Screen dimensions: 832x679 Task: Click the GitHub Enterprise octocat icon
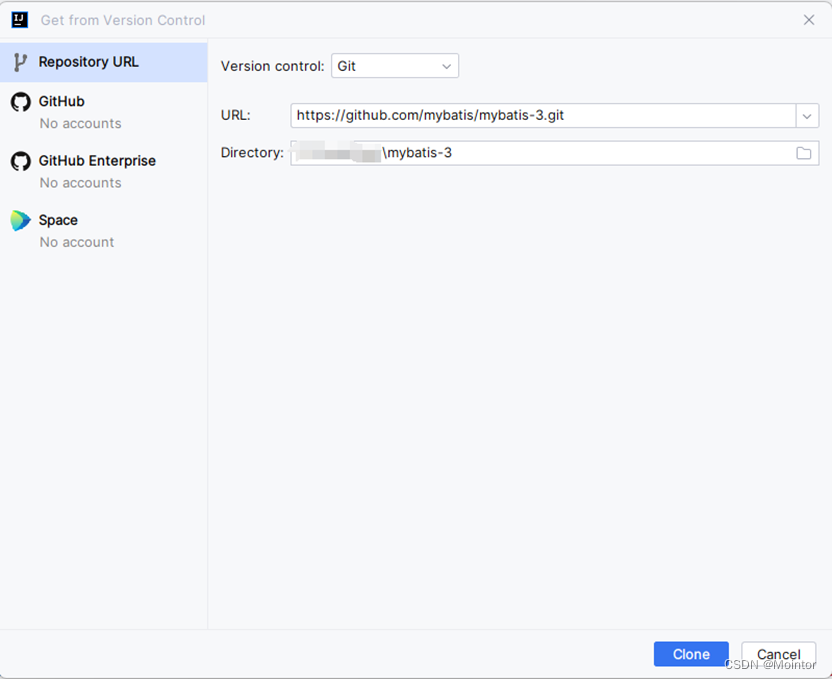click(x=21, y=161)
